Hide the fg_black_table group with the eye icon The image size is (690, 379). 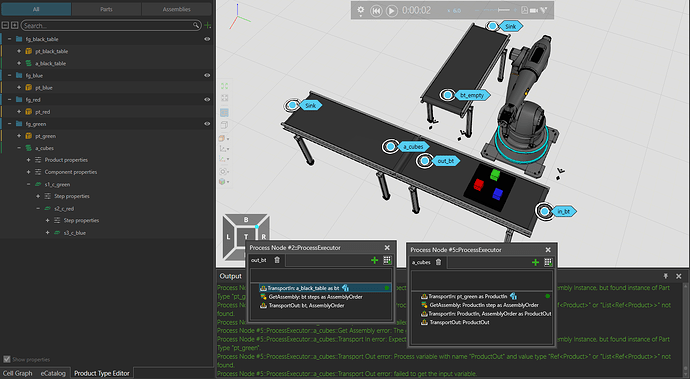pos(207,39)
